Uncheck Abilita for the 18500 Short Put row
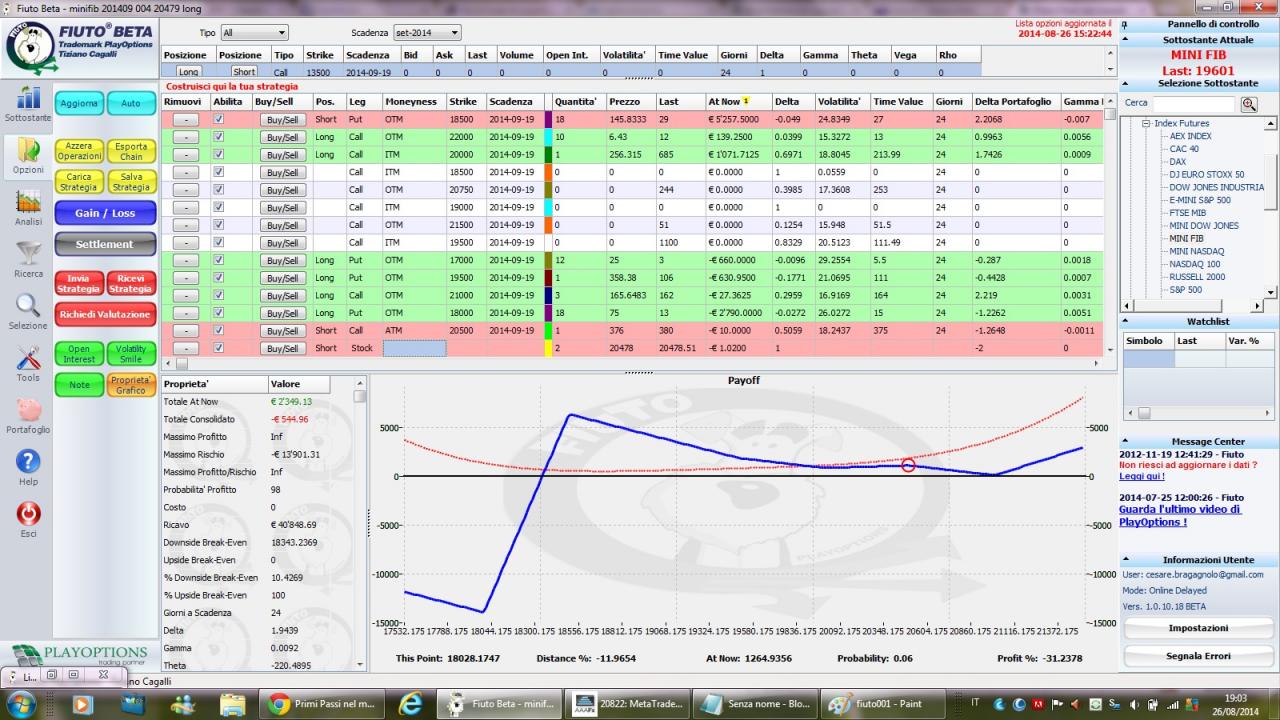The image size is (1280, 720). (219, 119)
